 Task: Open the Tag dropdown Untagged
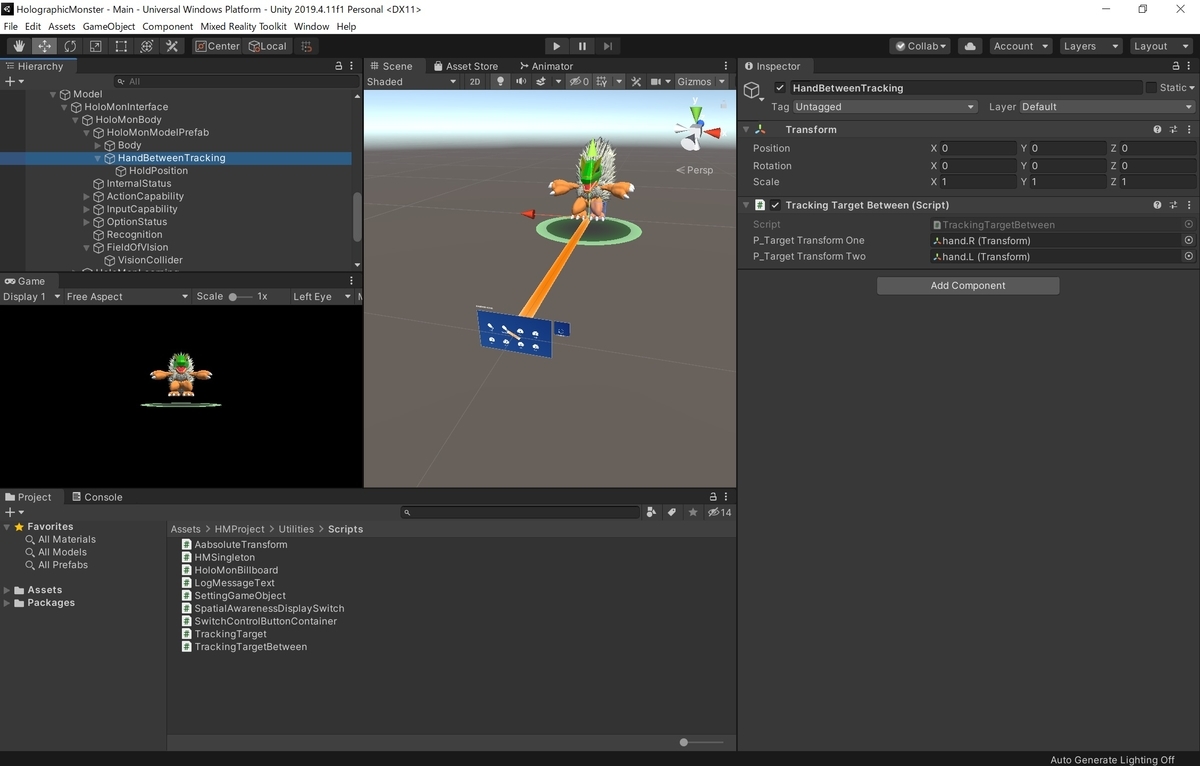pos(885,107)
